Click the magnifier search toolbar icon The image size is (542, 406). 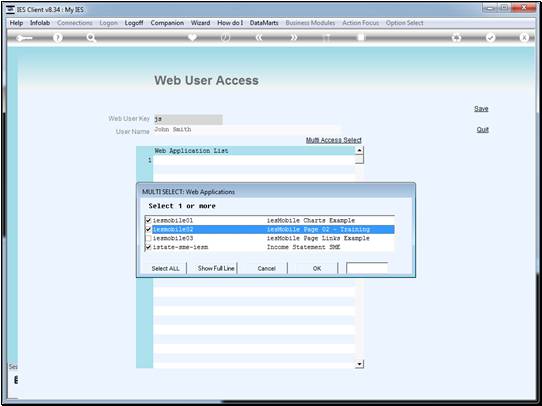point(91,38)
